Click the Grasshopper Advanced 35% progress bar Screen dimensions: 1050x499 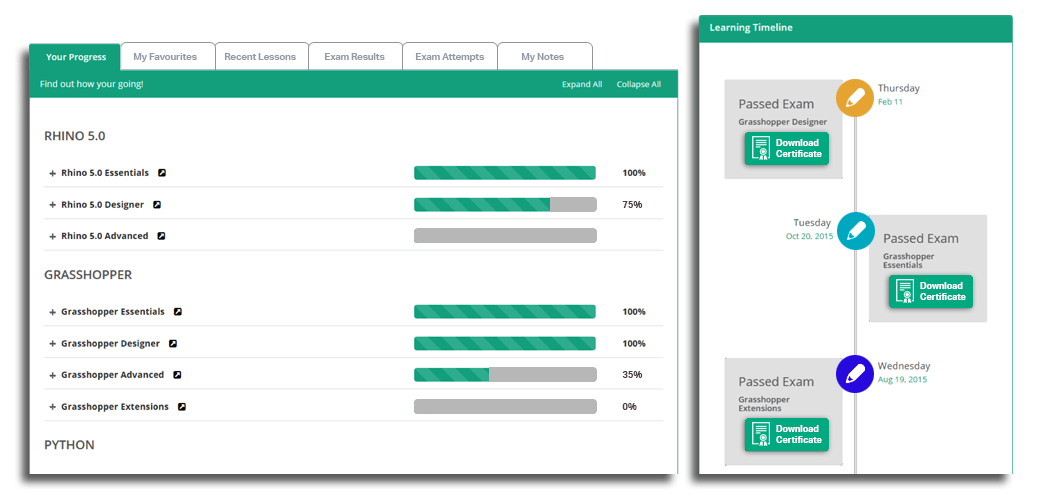pos(505,374)
